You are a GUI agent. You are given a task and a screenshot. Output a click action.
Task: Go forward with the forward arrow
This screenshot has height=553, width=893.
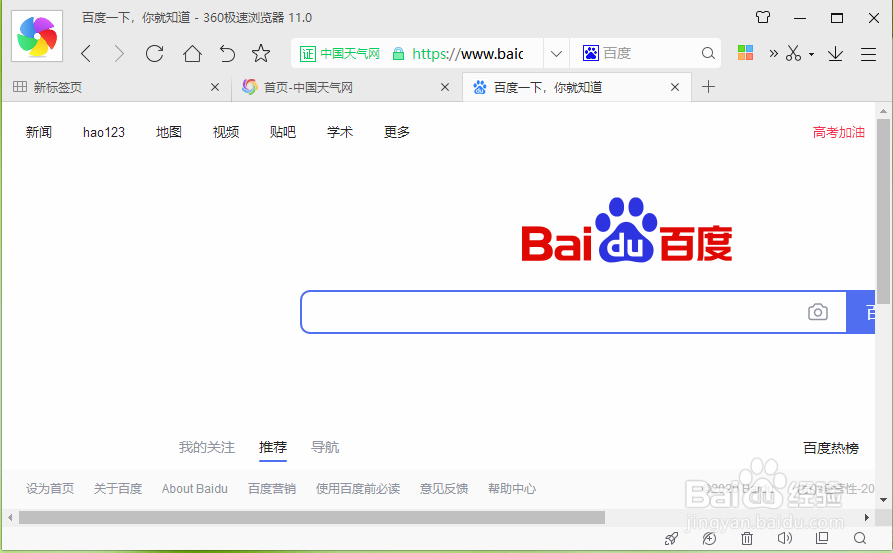(x=119, y=54)
